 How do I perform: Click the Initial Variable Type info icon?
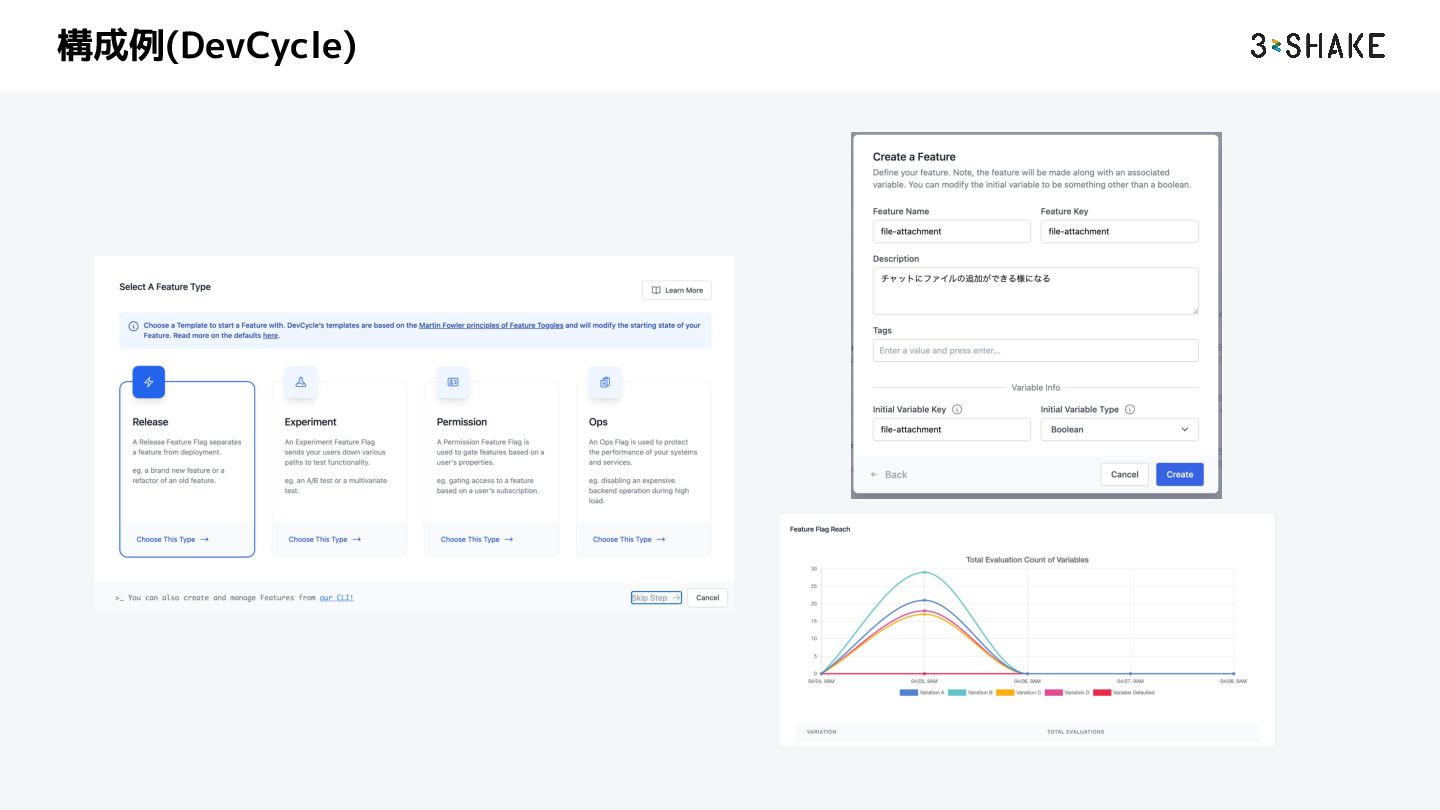click(1130, 409)
